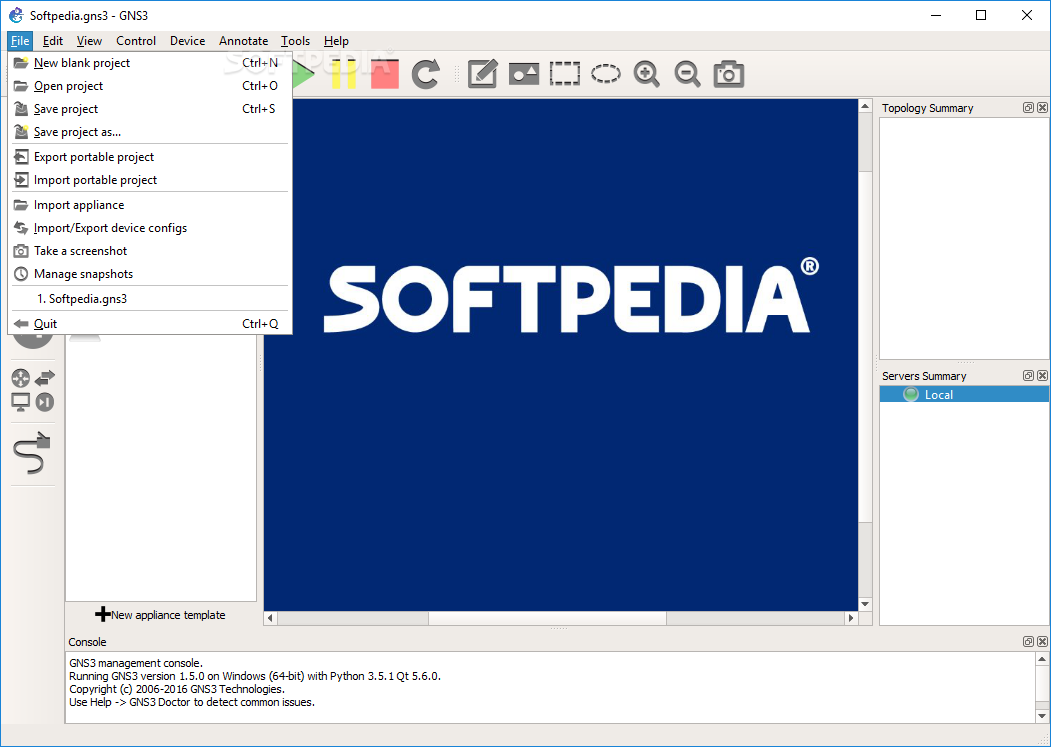The height and width of the screenshot is (747, 1051).
Task: Click the Zoom out magnifier icon
Action: (x=687, y=74)
